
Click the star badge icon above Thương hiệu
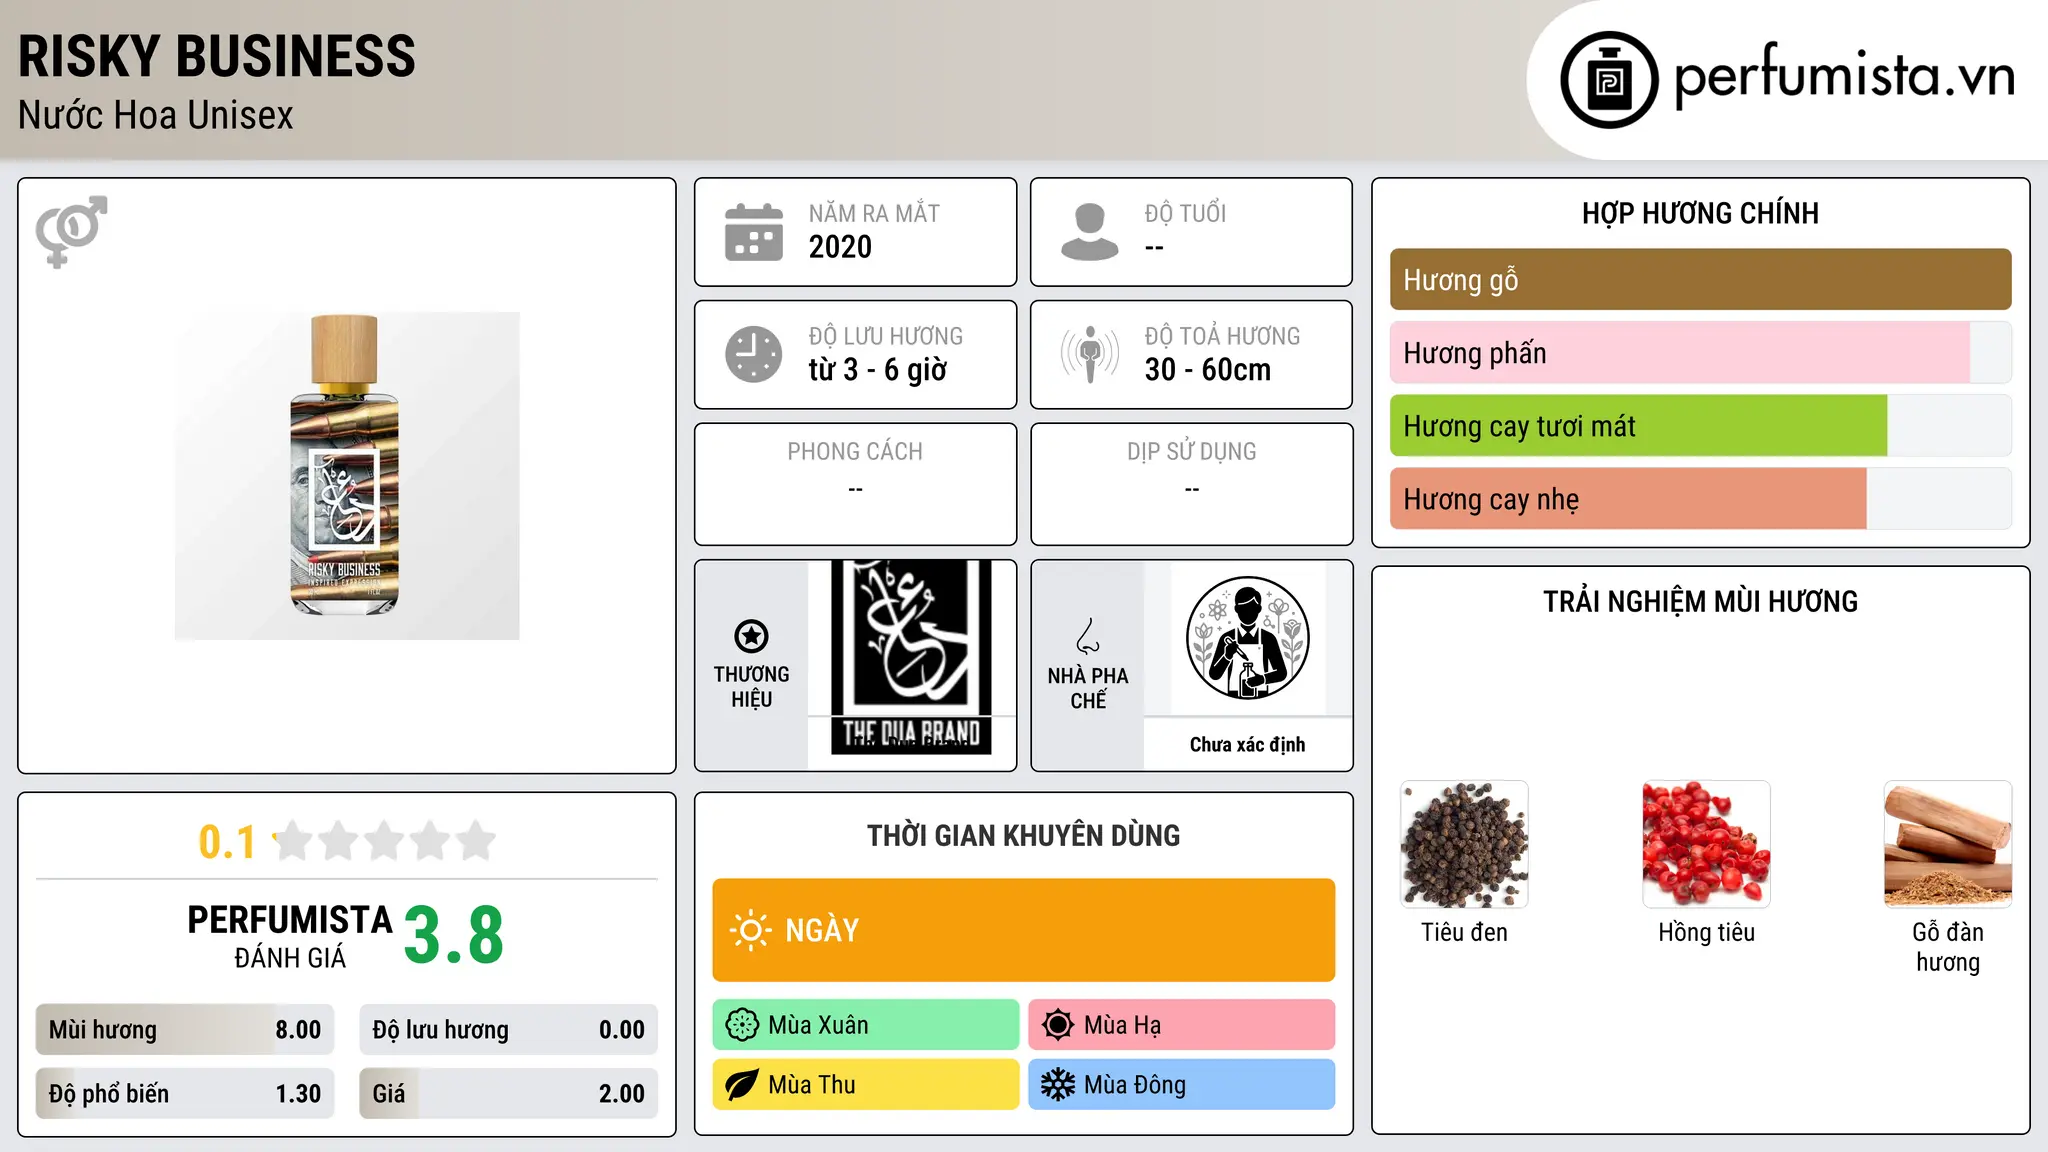point(751,636)
